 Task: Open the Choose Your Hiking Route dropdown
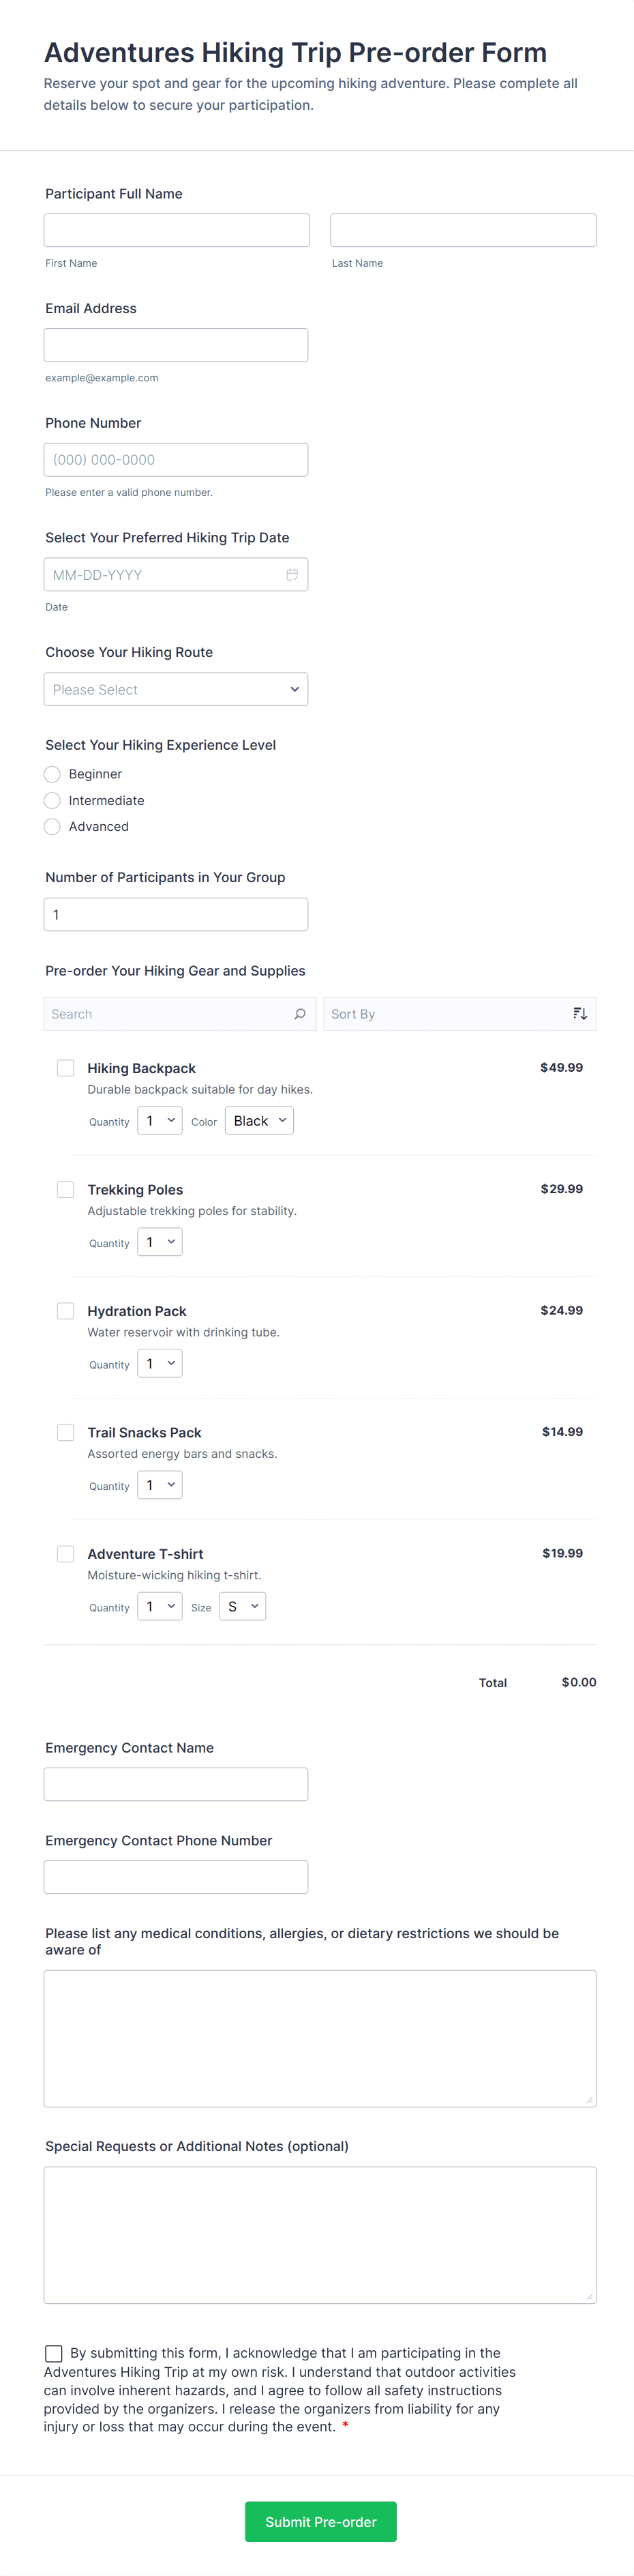(x=176, y=690)
